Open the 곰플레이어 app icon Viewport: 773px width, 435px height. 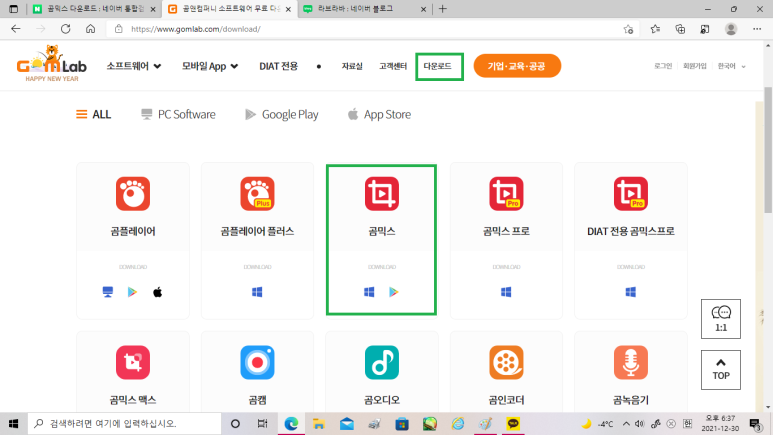133,194
